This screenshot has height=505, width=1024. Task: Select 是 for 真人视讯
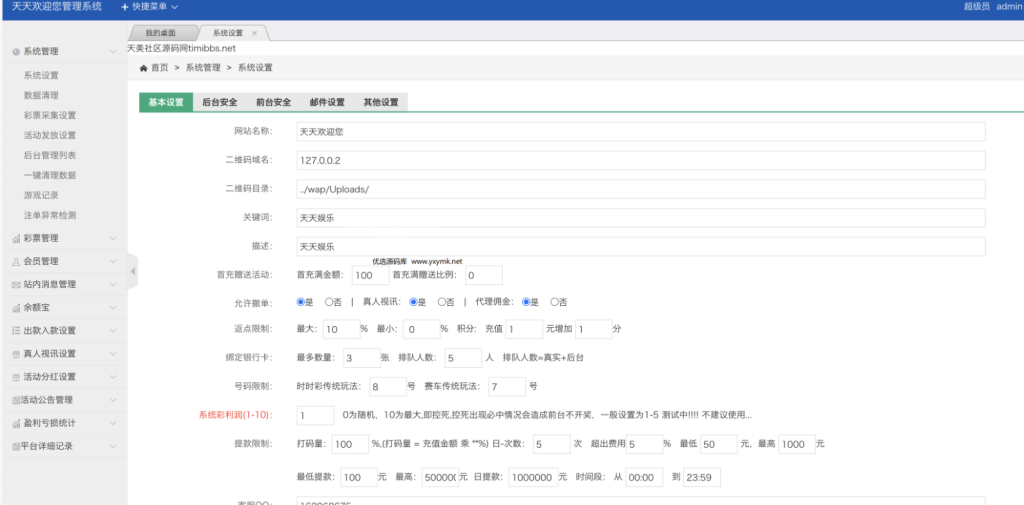click(413, 302)
